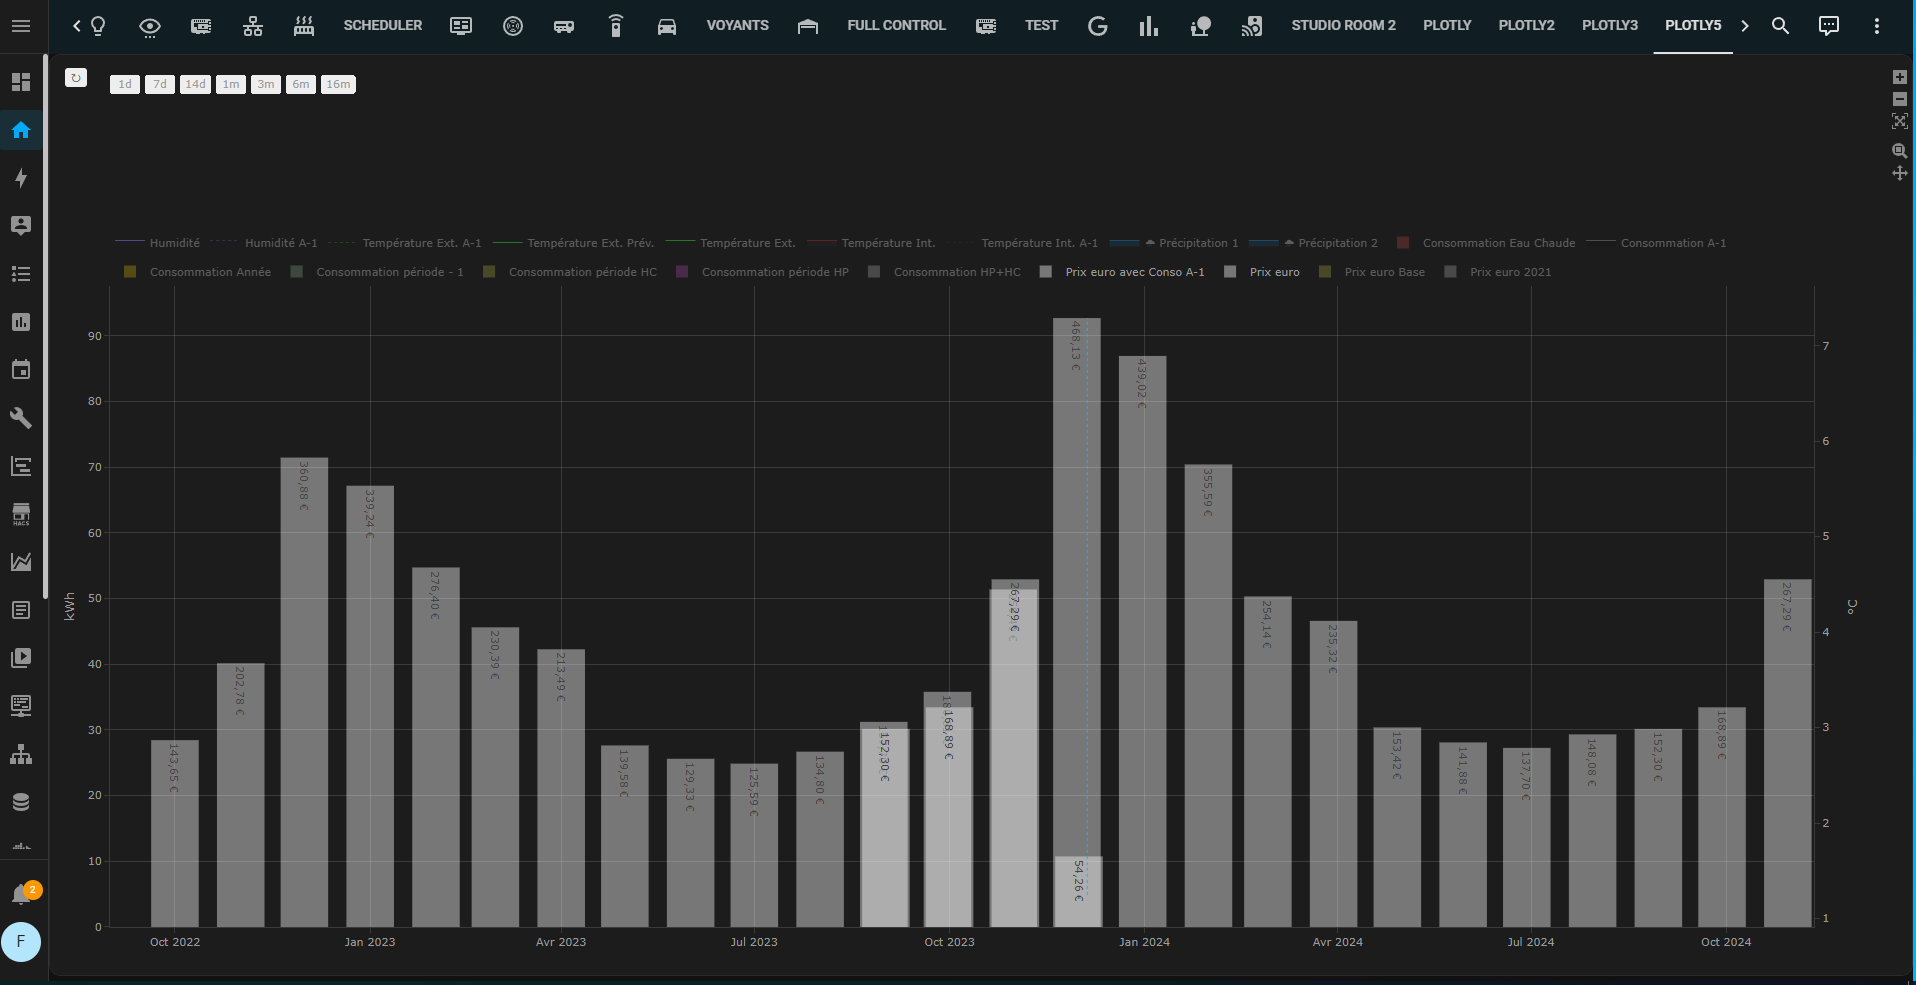The width and height of the screenshot is (1916, 985).
Task: Select Plotly pan arrows tool
Action: click(x=1900, y=173)
